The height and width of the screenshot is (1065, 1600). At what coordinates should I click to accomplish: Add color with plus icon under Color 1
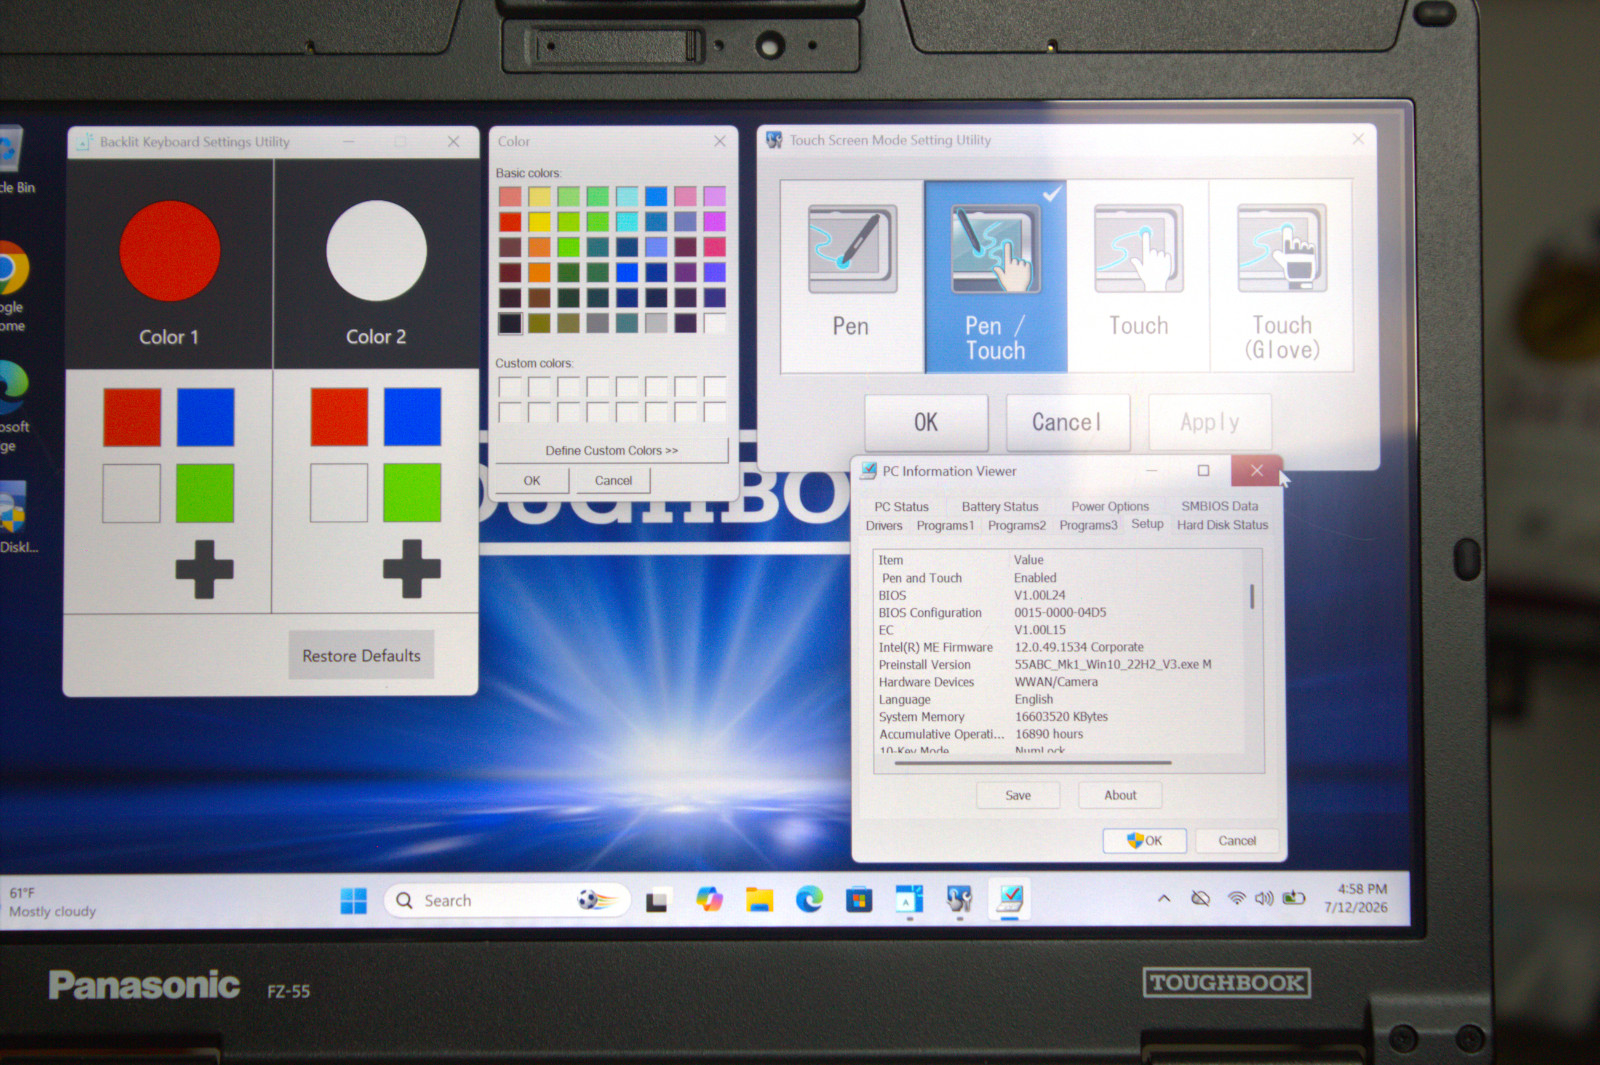[x=204, y=569]
